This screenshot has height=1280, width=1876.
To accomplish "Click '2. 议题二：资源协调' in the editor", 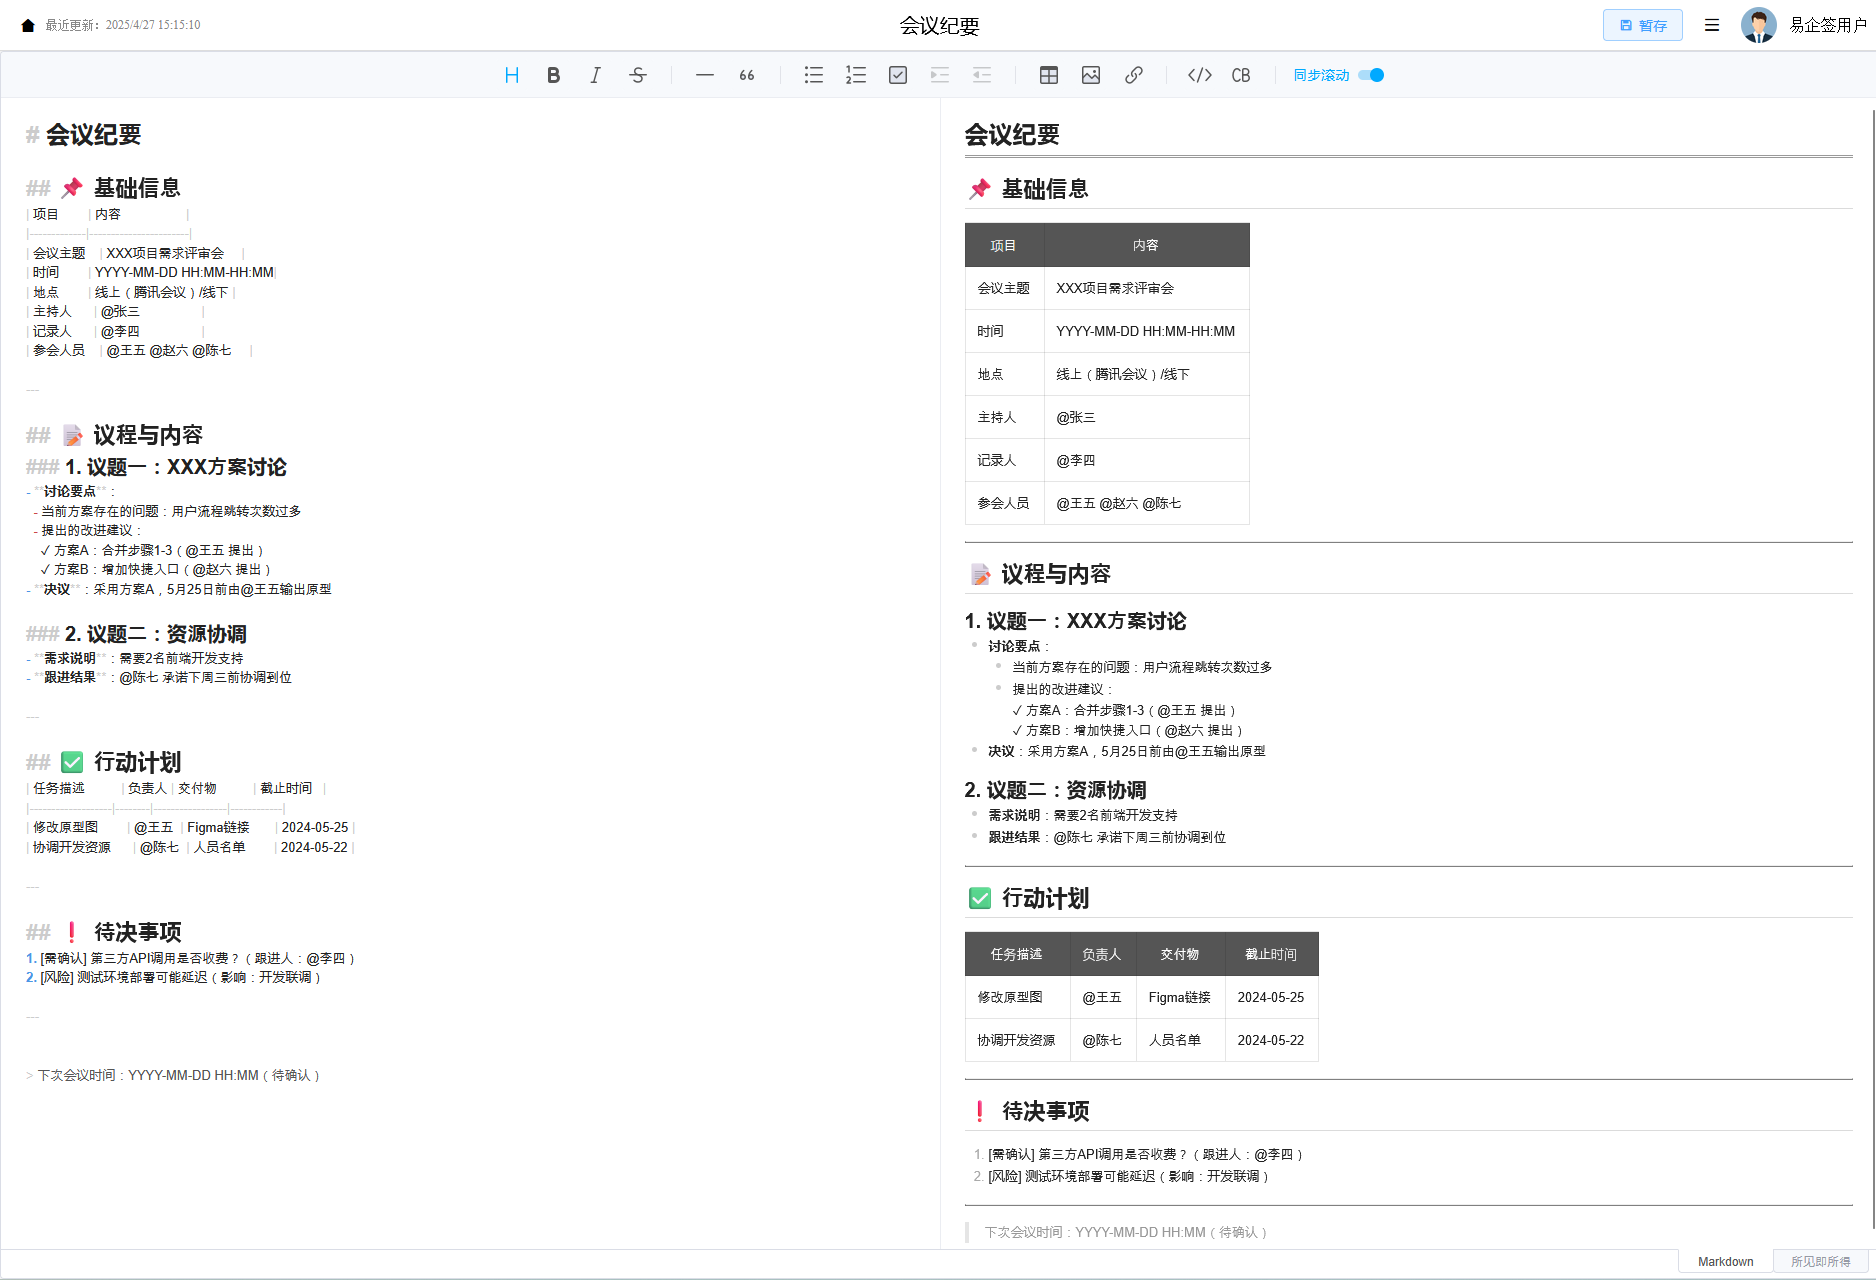I will click(x=156, y=634).
